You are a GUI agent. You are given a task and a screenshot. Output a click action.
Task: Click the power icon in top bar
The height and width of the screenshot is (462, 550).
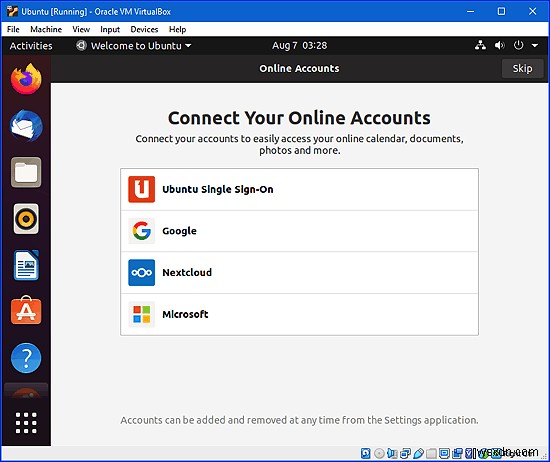pos(518,45)
